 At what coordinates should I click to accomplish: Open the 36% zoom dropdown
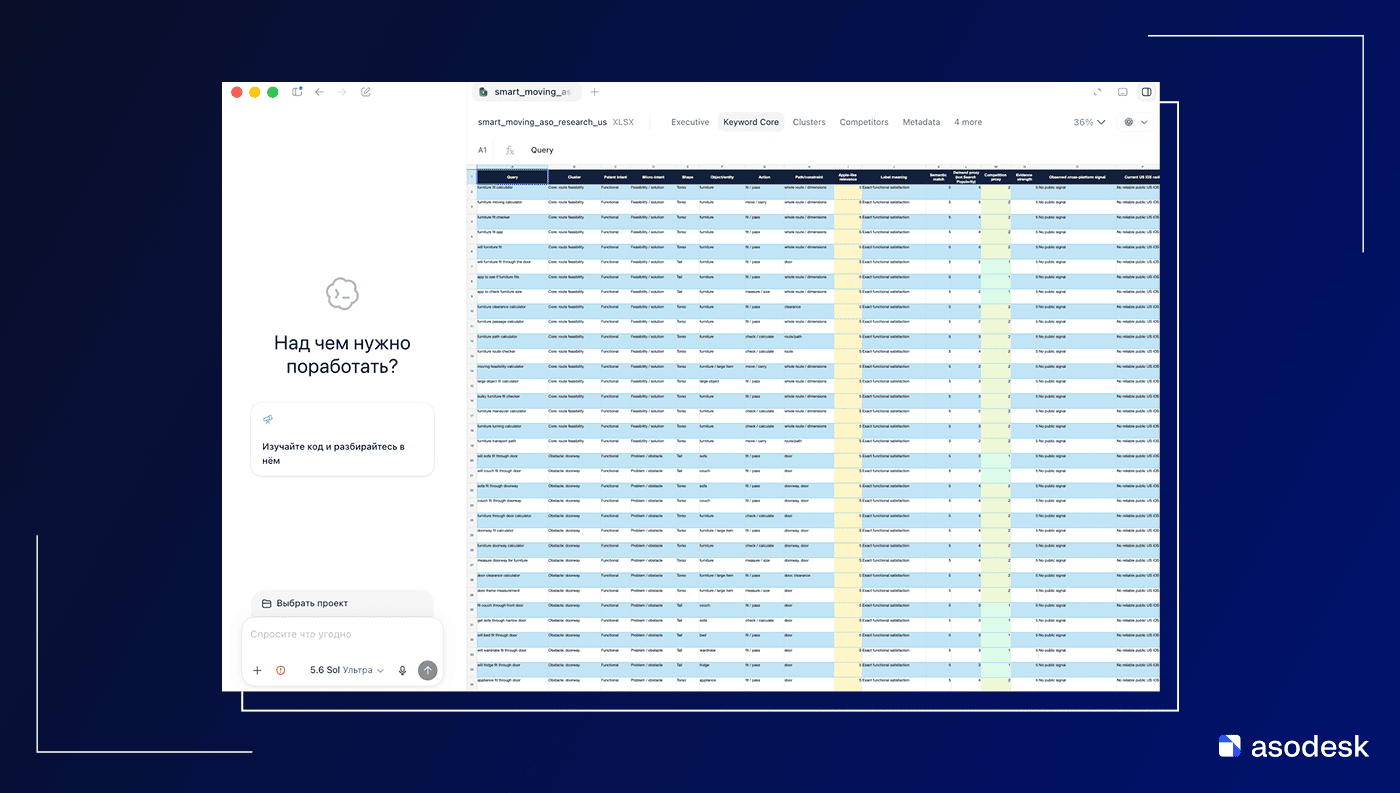(1090, 122)
